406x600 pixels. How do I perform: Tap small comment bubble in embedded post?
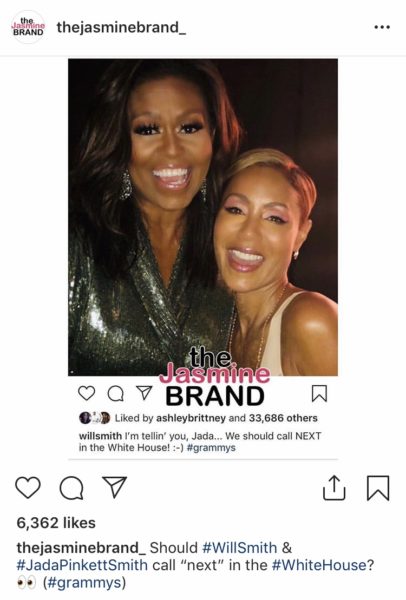(116, 393)
